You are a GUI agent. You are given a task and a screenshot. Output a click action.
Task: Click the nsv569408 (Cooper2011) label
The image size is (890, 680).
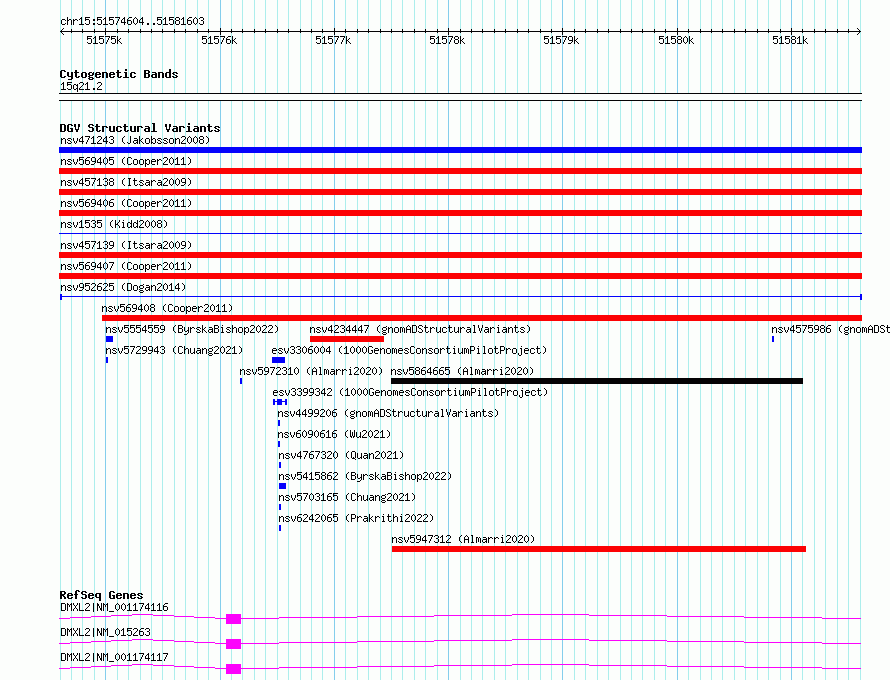167,308
